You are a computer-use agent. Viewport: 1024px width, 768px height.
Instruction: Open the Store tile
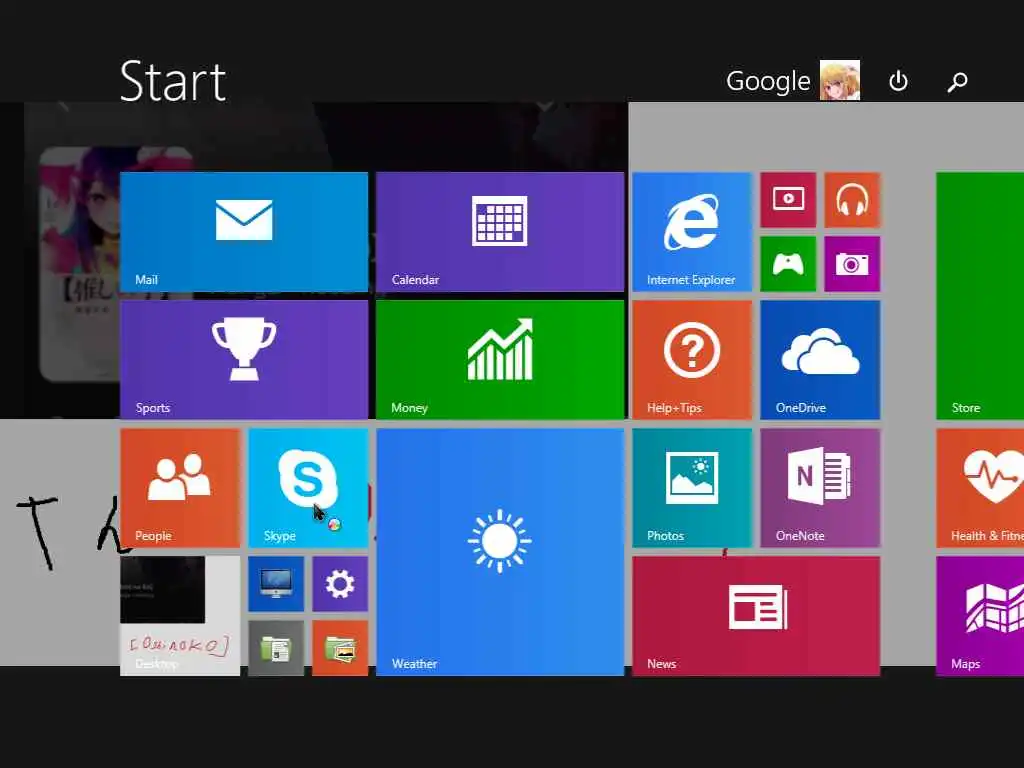(x=980, y=296)
